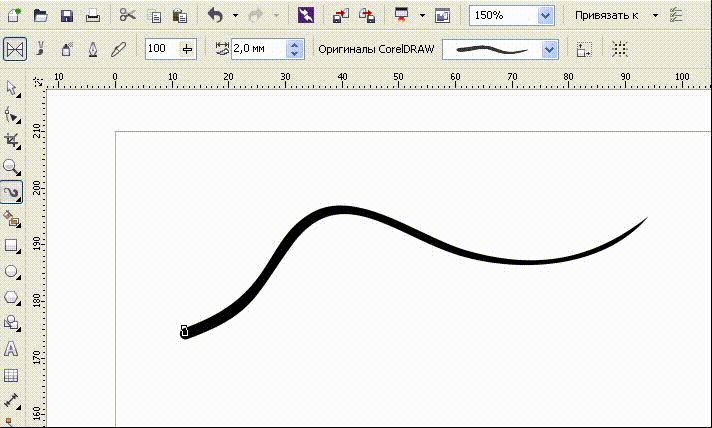Viewport: 712px width, 428px height.
Task: Expand the Привязать к snap menu
Action: click(x=655, y=15)
